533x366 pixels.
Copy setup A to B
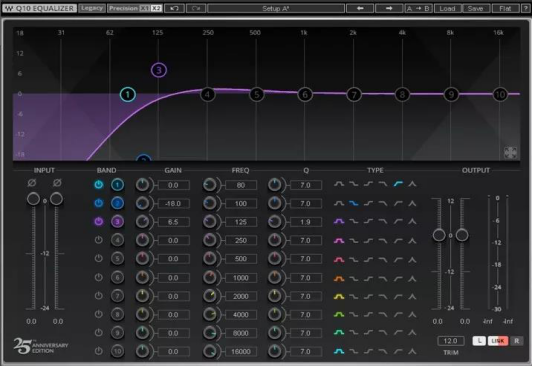[x=418, y=8]
